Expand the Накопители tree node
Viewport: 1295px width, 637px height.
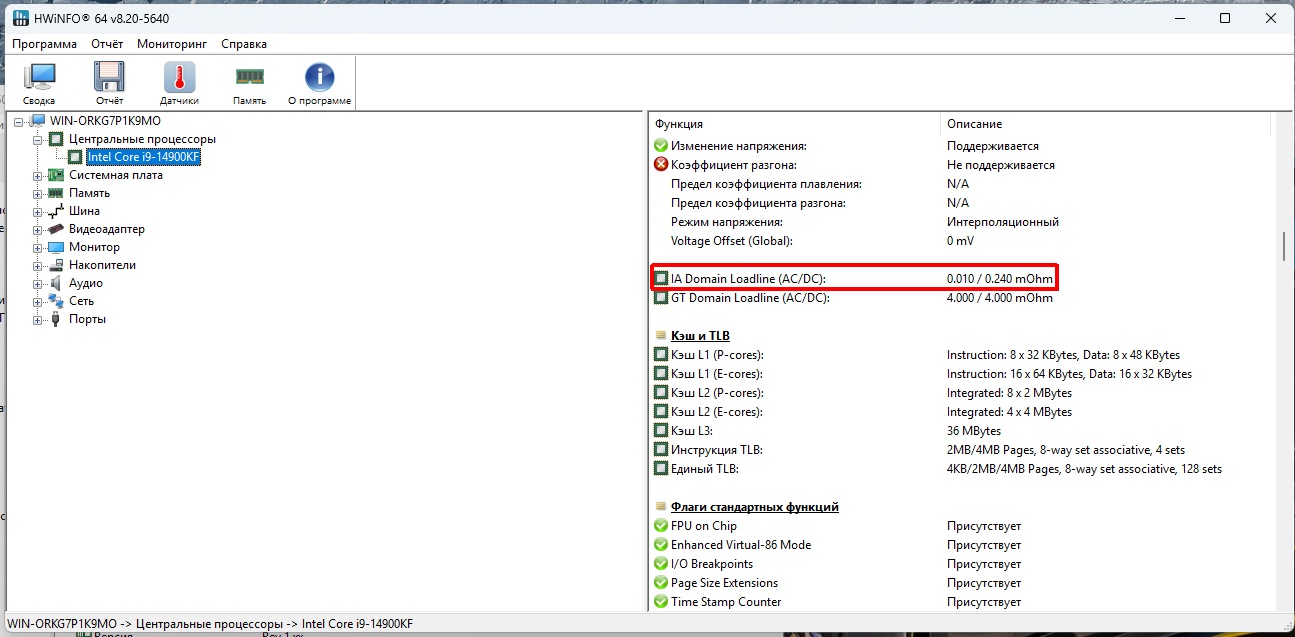pyautogui.click(x=38, y=265)
